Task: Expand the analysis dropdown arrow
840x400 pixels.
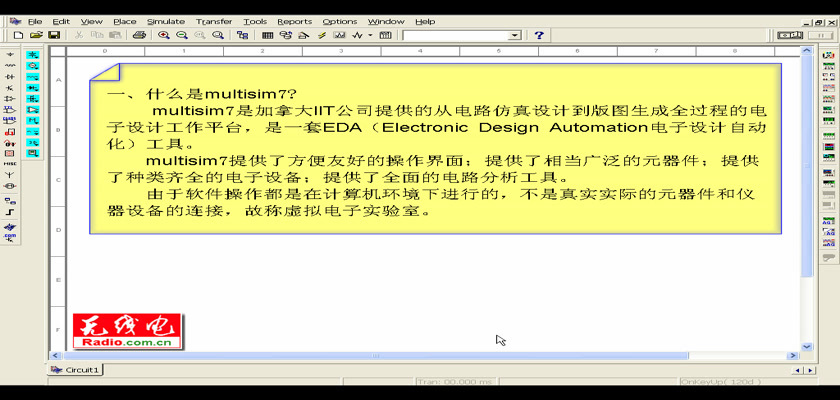Action: 370,35
